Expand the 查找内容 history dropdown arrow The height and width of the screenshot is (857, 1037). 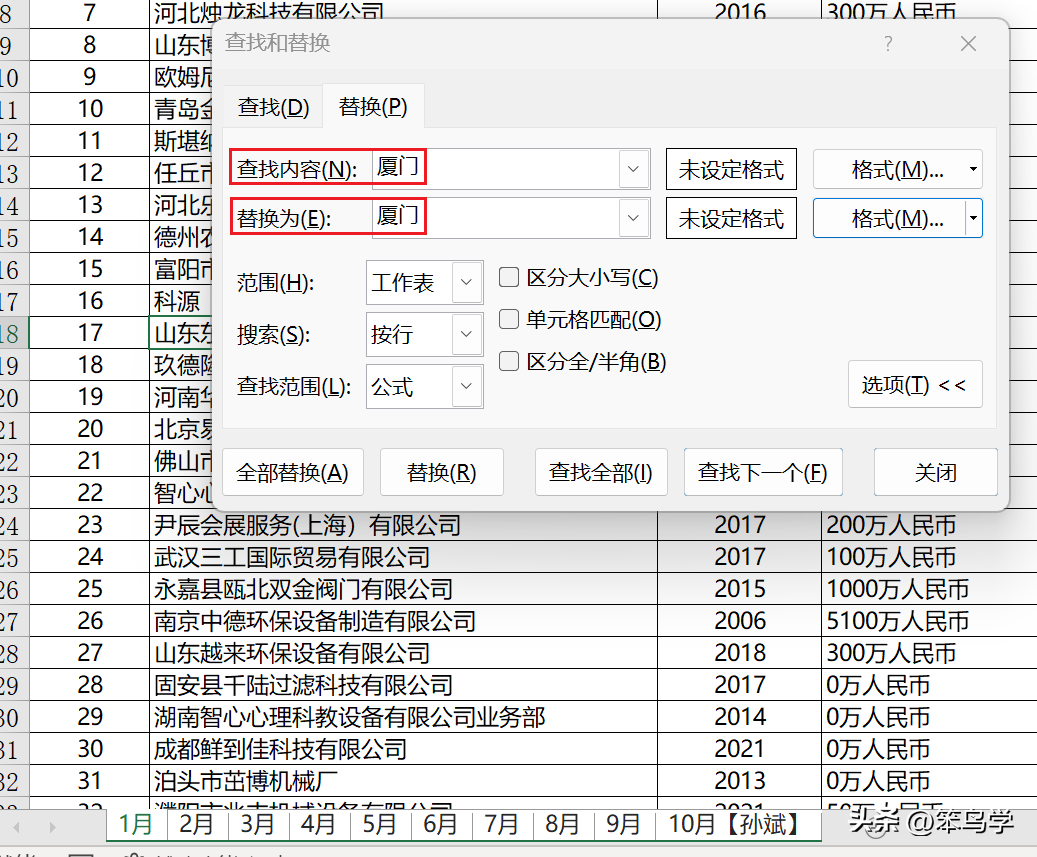pos(634,169)
